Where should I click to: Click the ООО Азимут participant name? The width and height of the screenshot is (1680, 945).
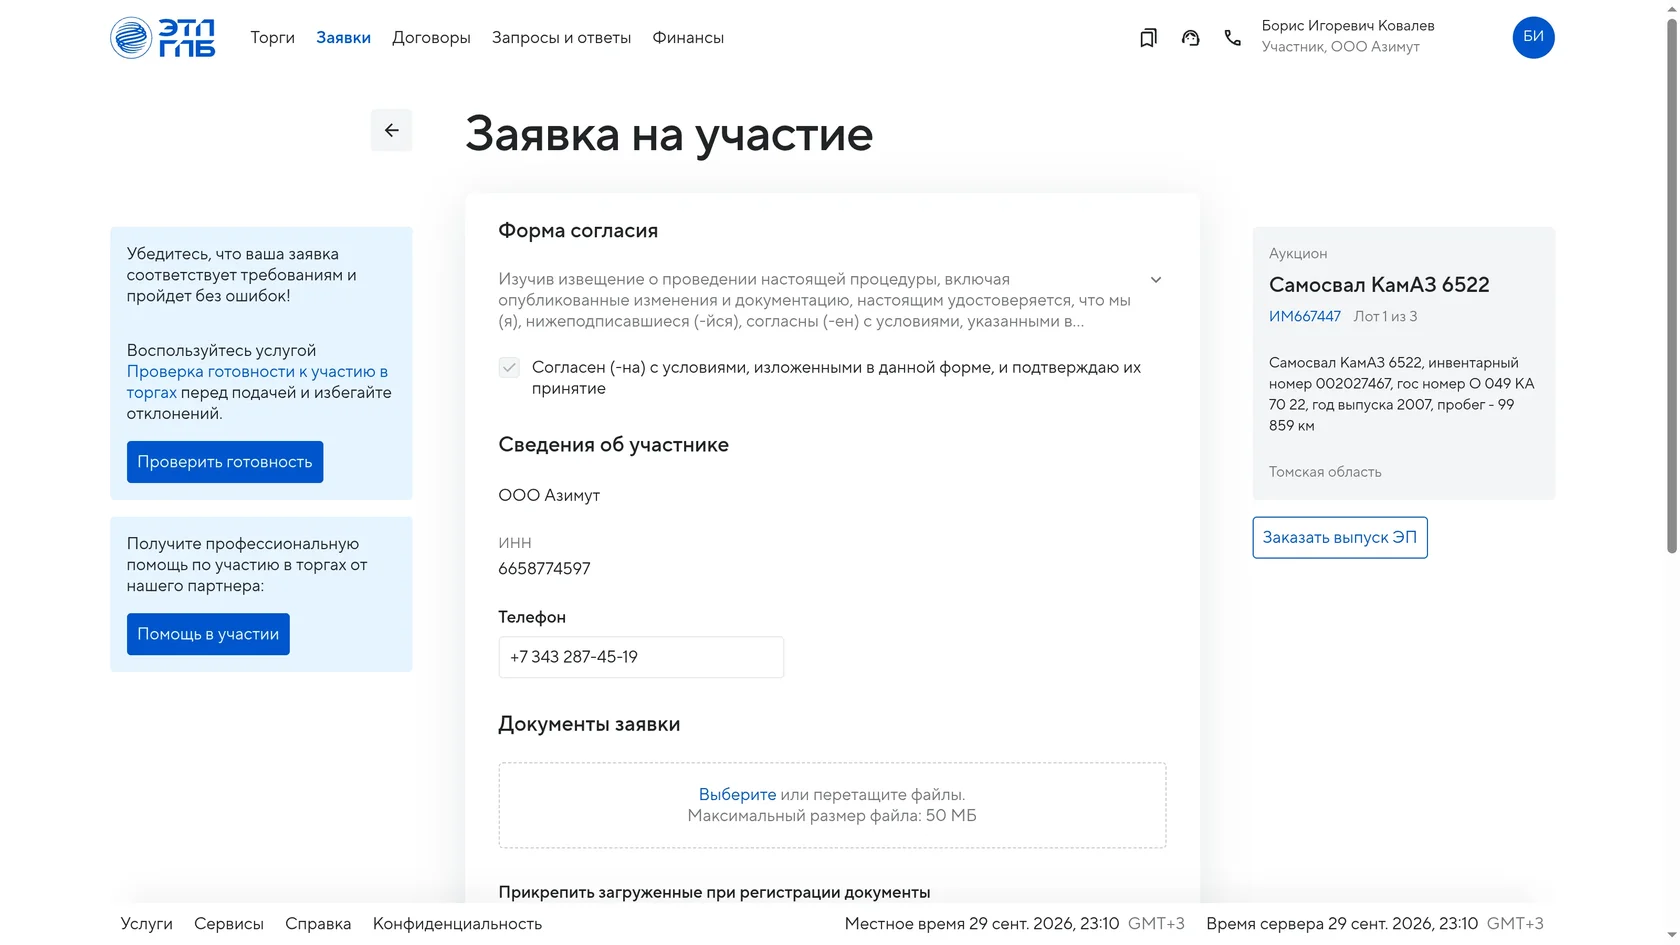tap(549, 495)
